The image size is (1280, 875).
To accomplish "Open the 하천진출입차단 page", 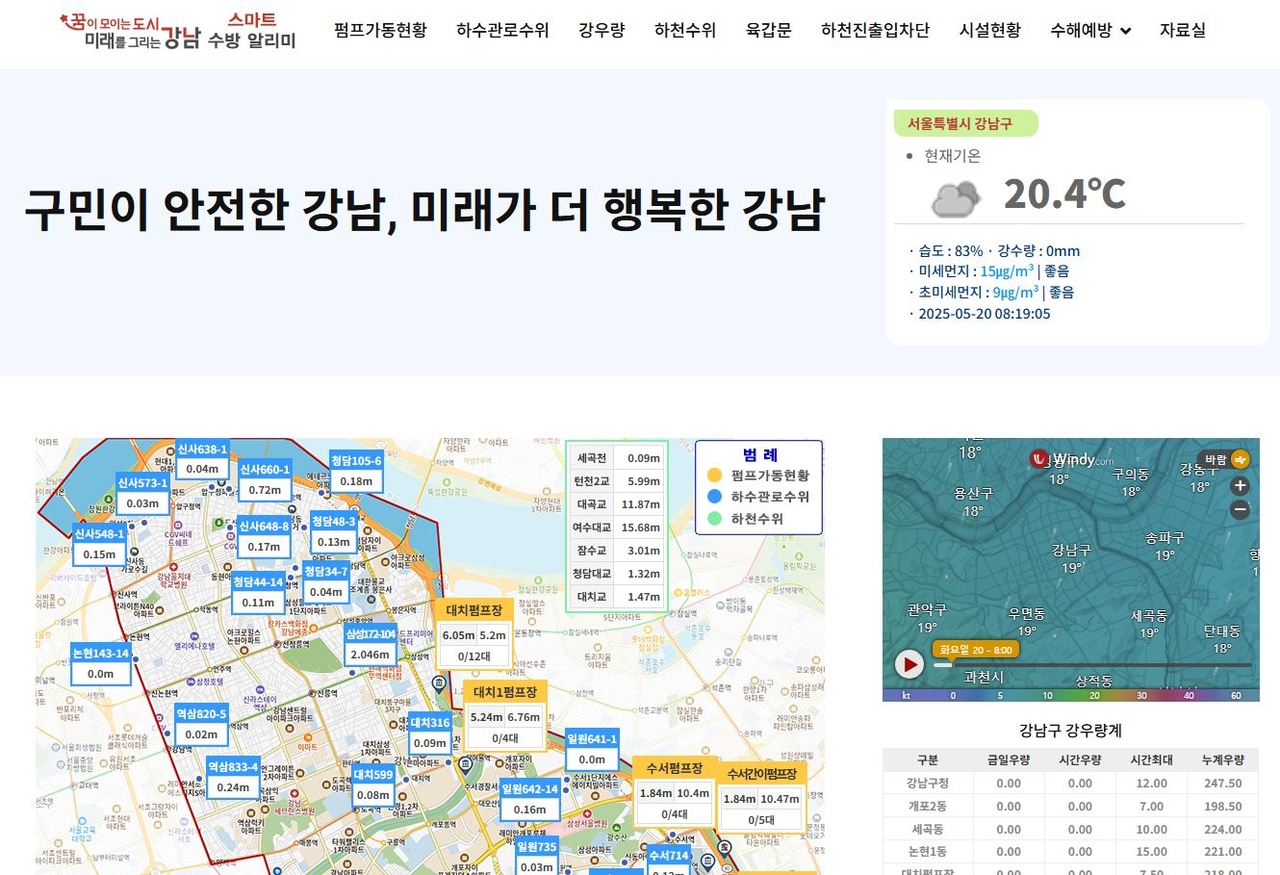I will click(x=875, y=30).
